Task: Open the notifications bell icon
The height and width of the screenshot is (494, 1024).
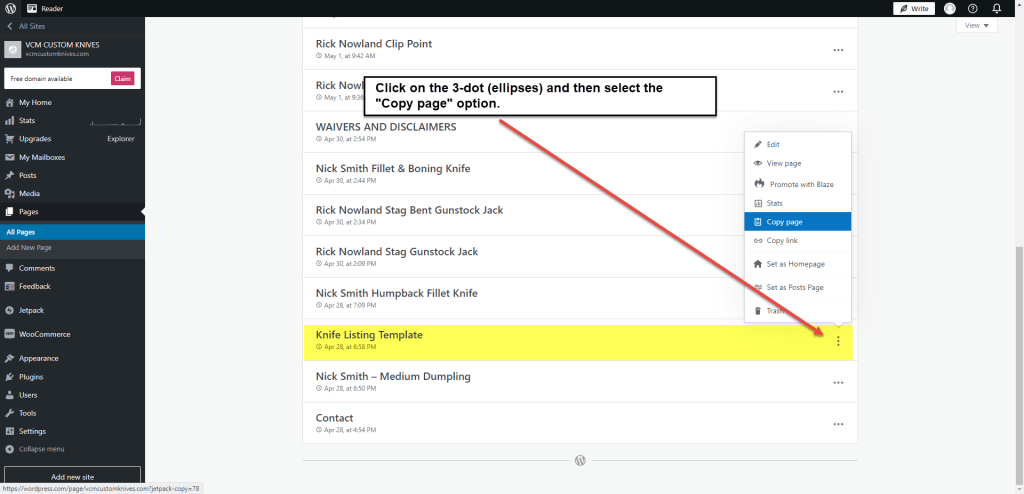Action: 996,8
